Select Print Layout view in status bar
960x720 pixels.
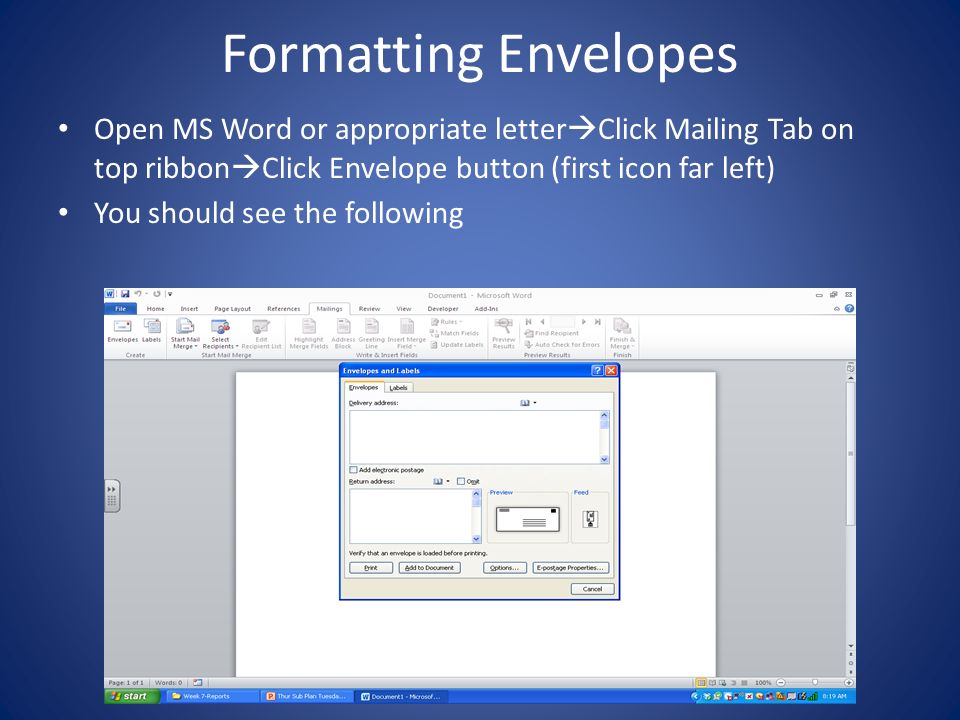702,682
